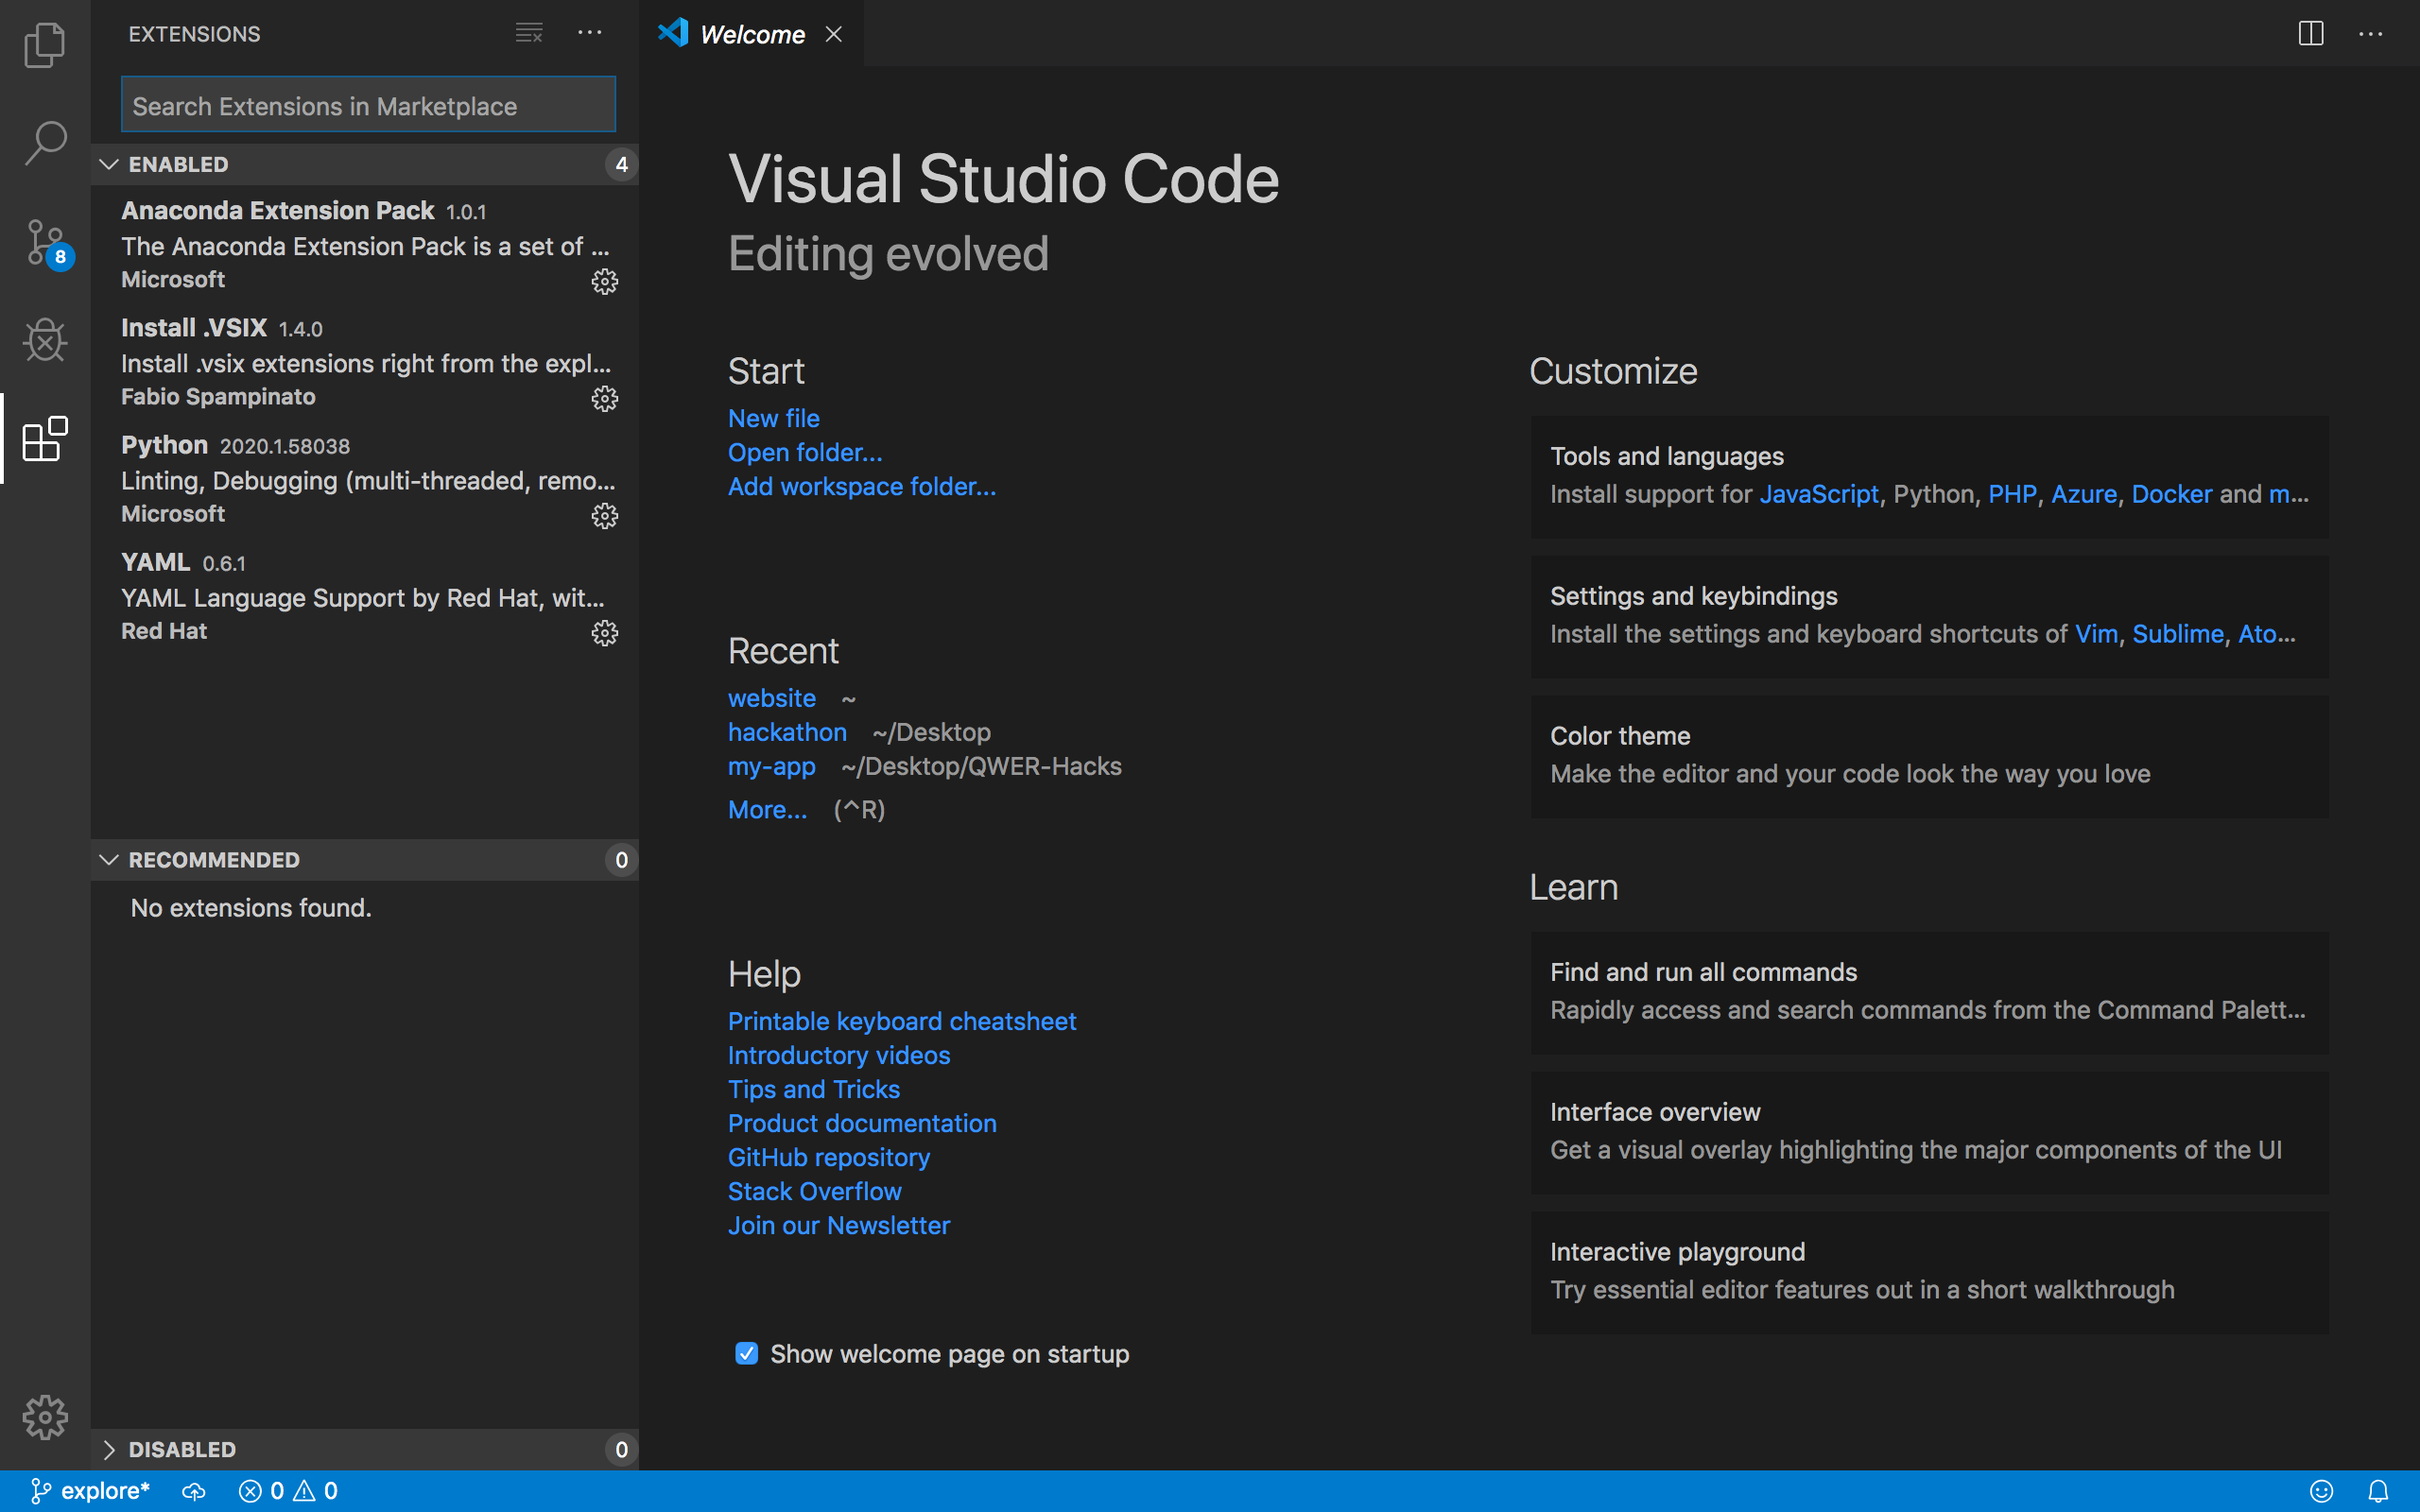Manage Python extension via gear icon

604,515
